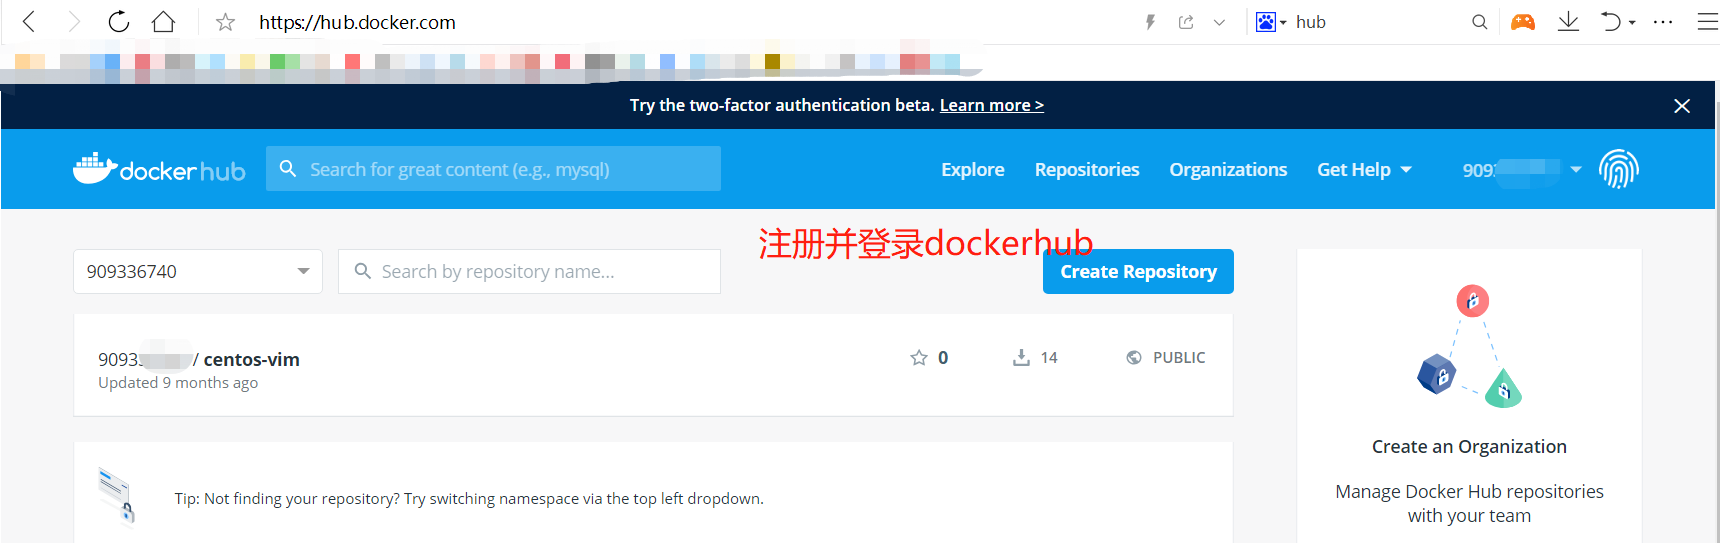Follow the Learn more link

(991, 106)
